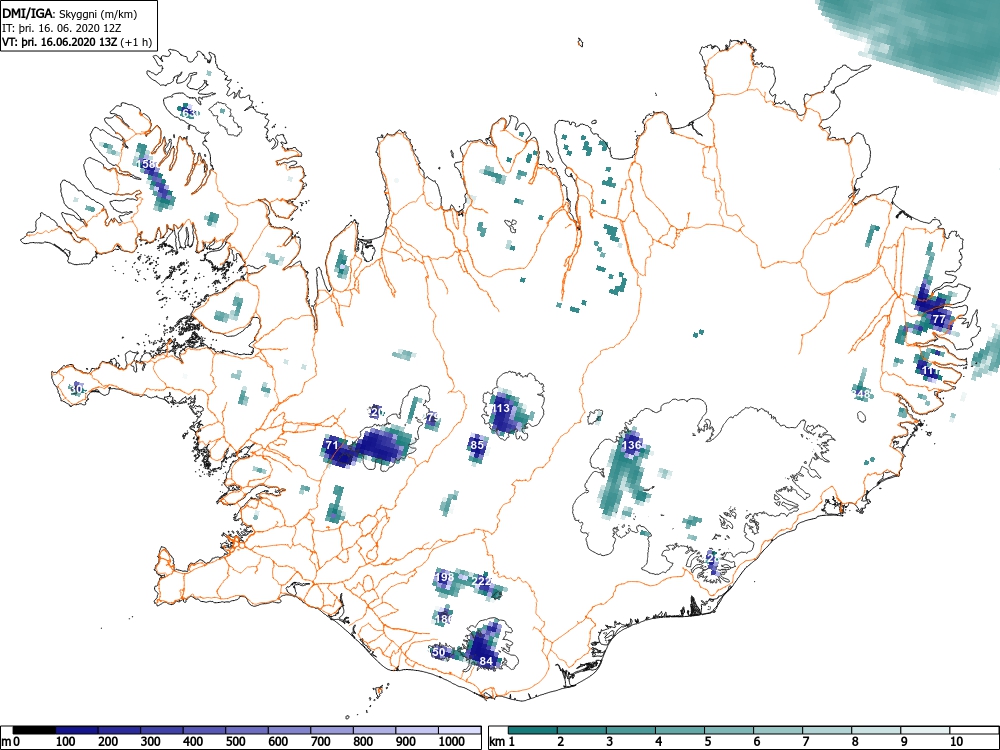Image resolution: width=1000 pixels, height=750 pixels.
Task: Click the 'VT: þri. 16.06.2020 13Z (+1 h)' line
Action: point(77,42)
